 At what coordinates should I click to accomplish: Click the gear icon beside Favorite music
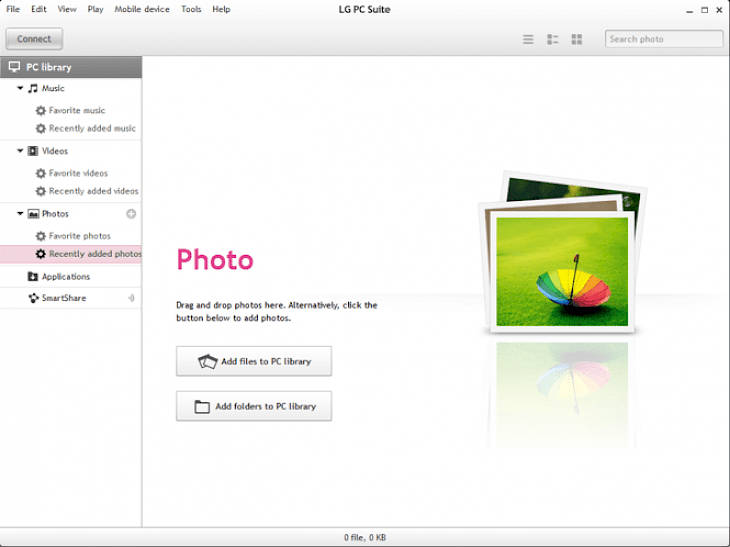pyautogui.click(x=41, y=110)
